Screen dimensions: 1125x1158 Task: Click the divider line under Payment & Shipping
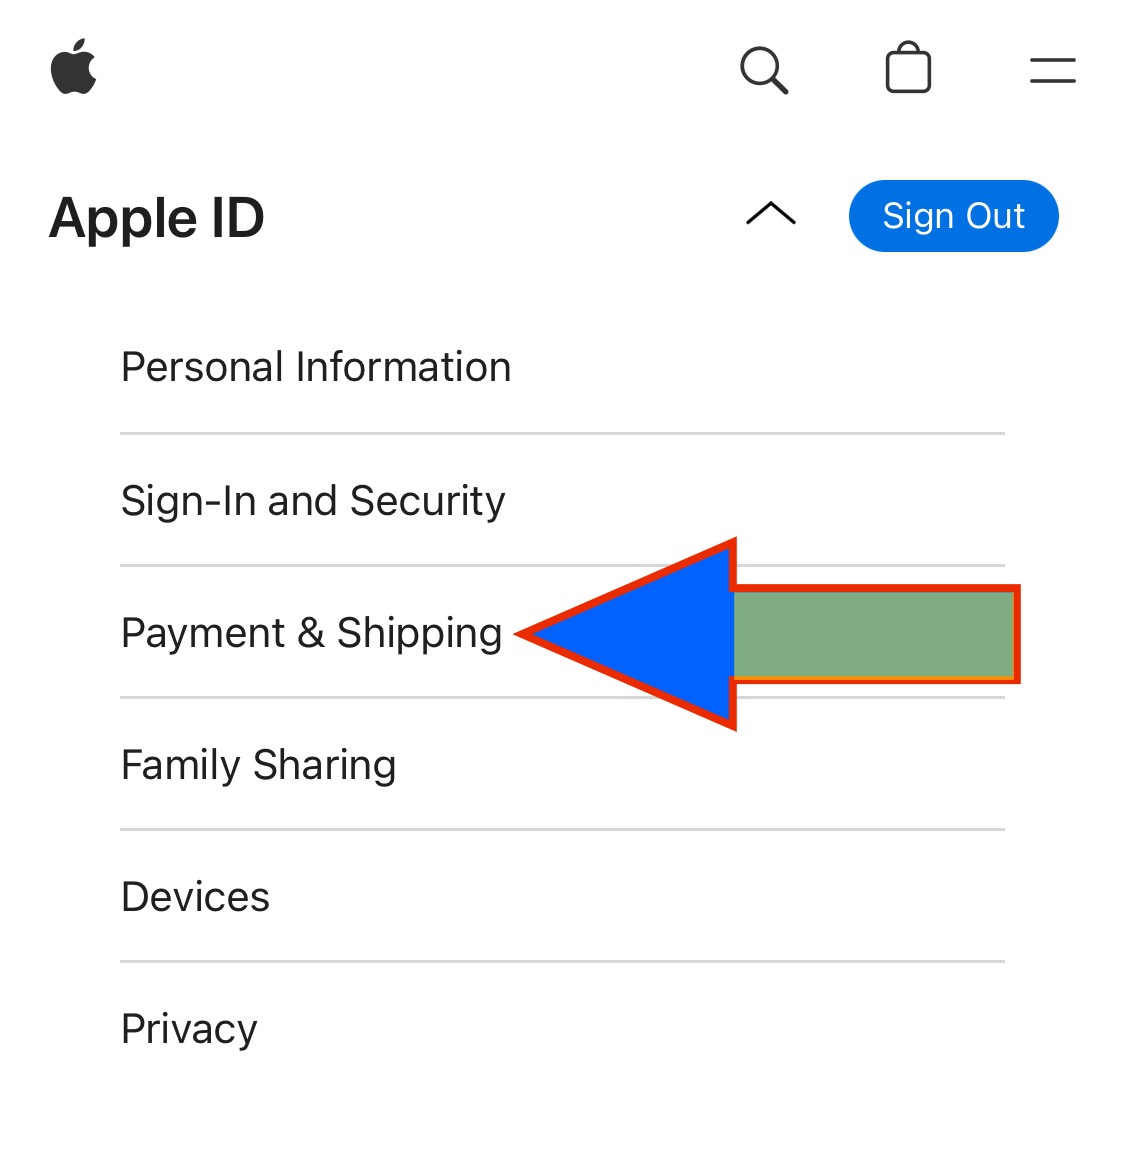pos(562,697)
